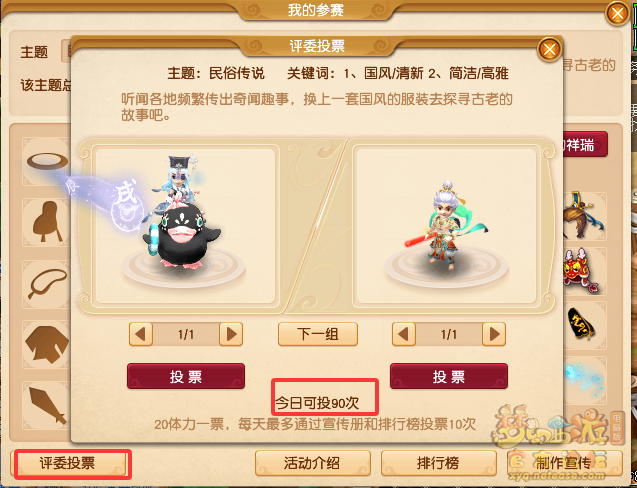
Task: Select the necklace accessory slot icon
Action: coord(46,283)
